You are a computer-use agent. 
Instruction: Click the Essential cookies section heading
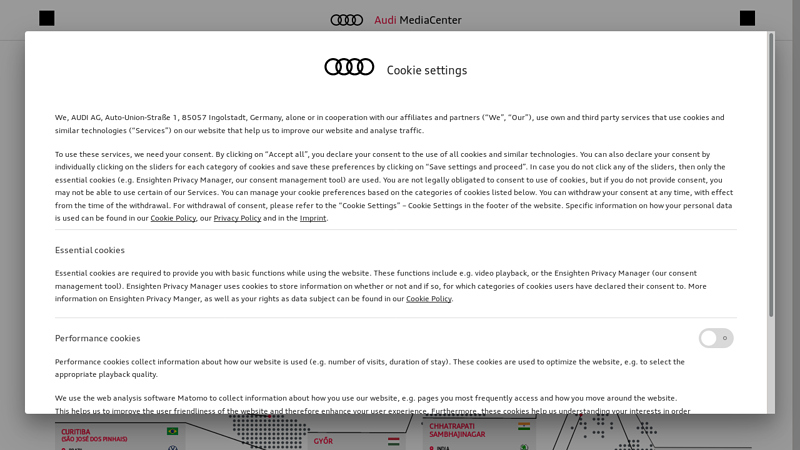tap(90, 250)
